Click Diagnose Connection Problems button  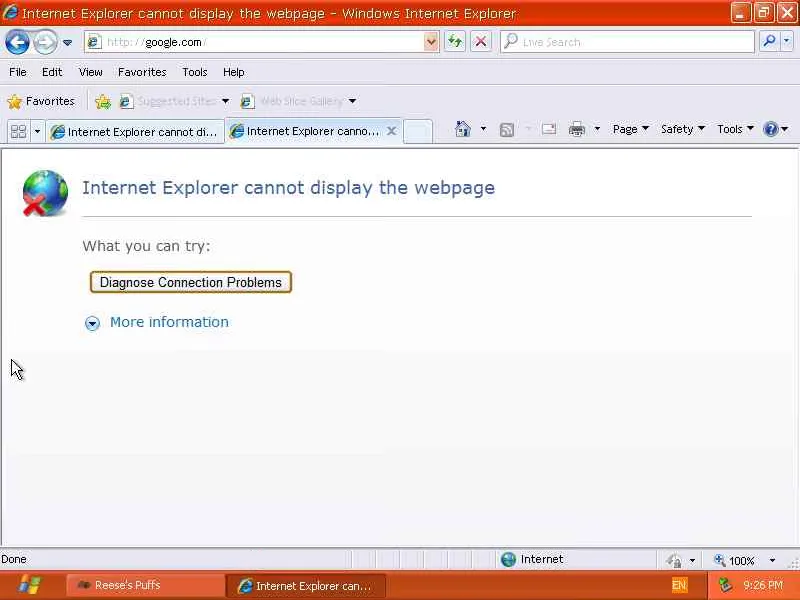click(191, 282)
